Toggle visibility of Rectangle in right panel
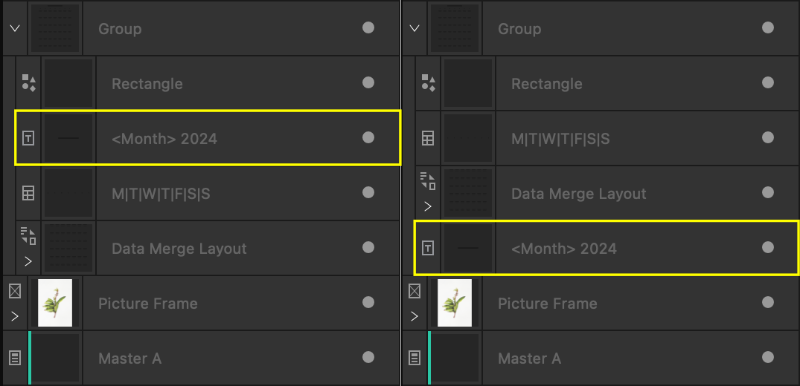 click(x=767, y=83)
